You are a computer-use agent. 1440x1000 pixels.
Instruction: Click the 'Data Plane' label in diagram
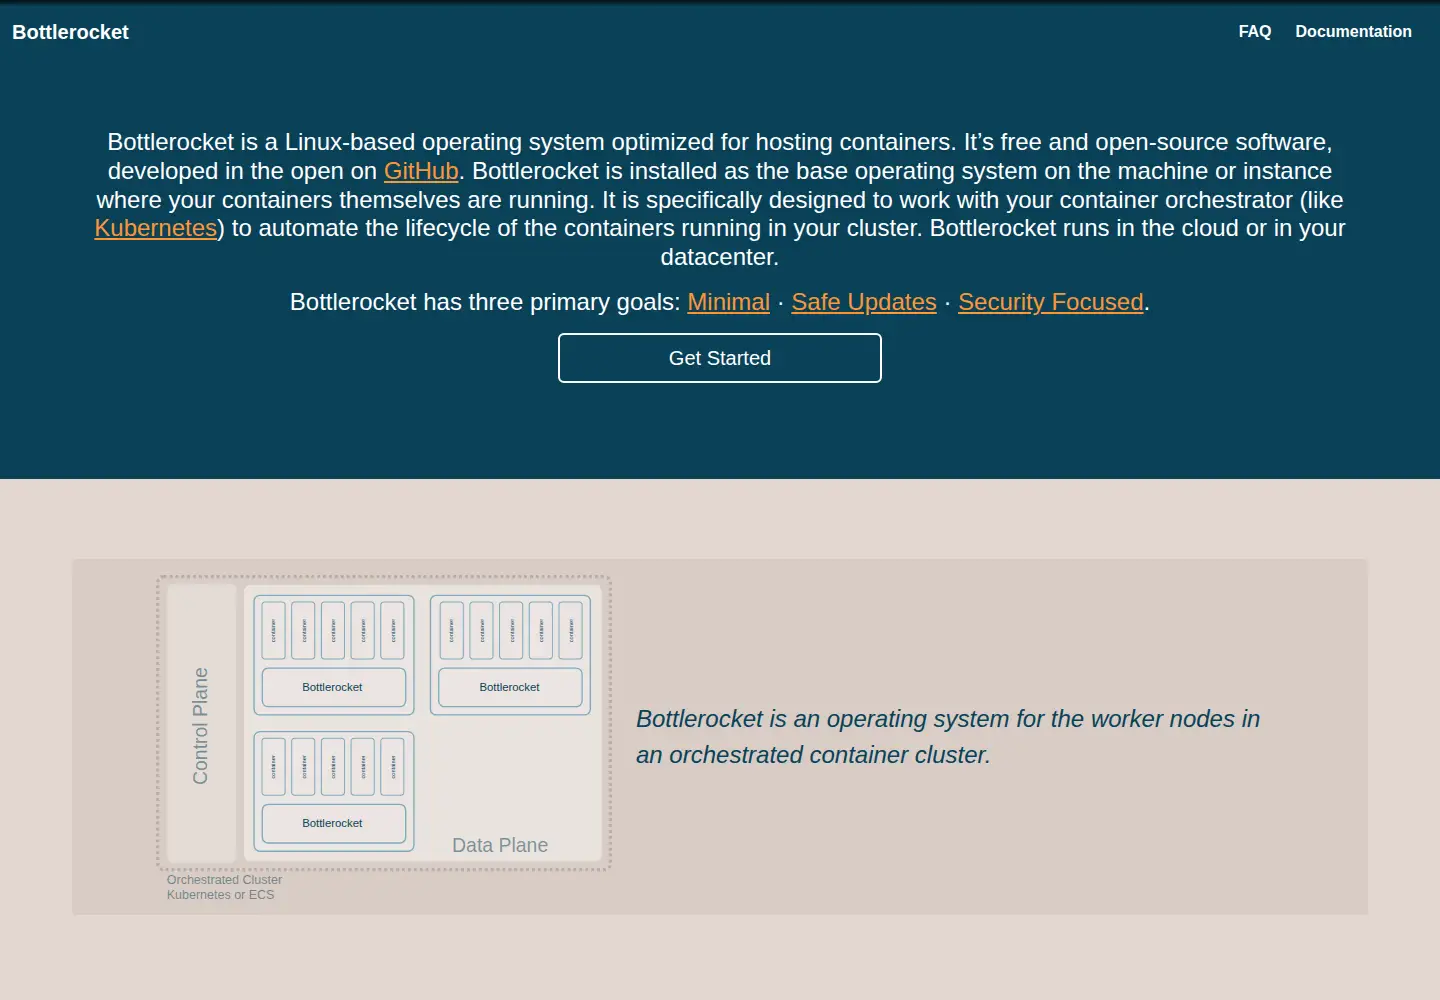[500, 845]
